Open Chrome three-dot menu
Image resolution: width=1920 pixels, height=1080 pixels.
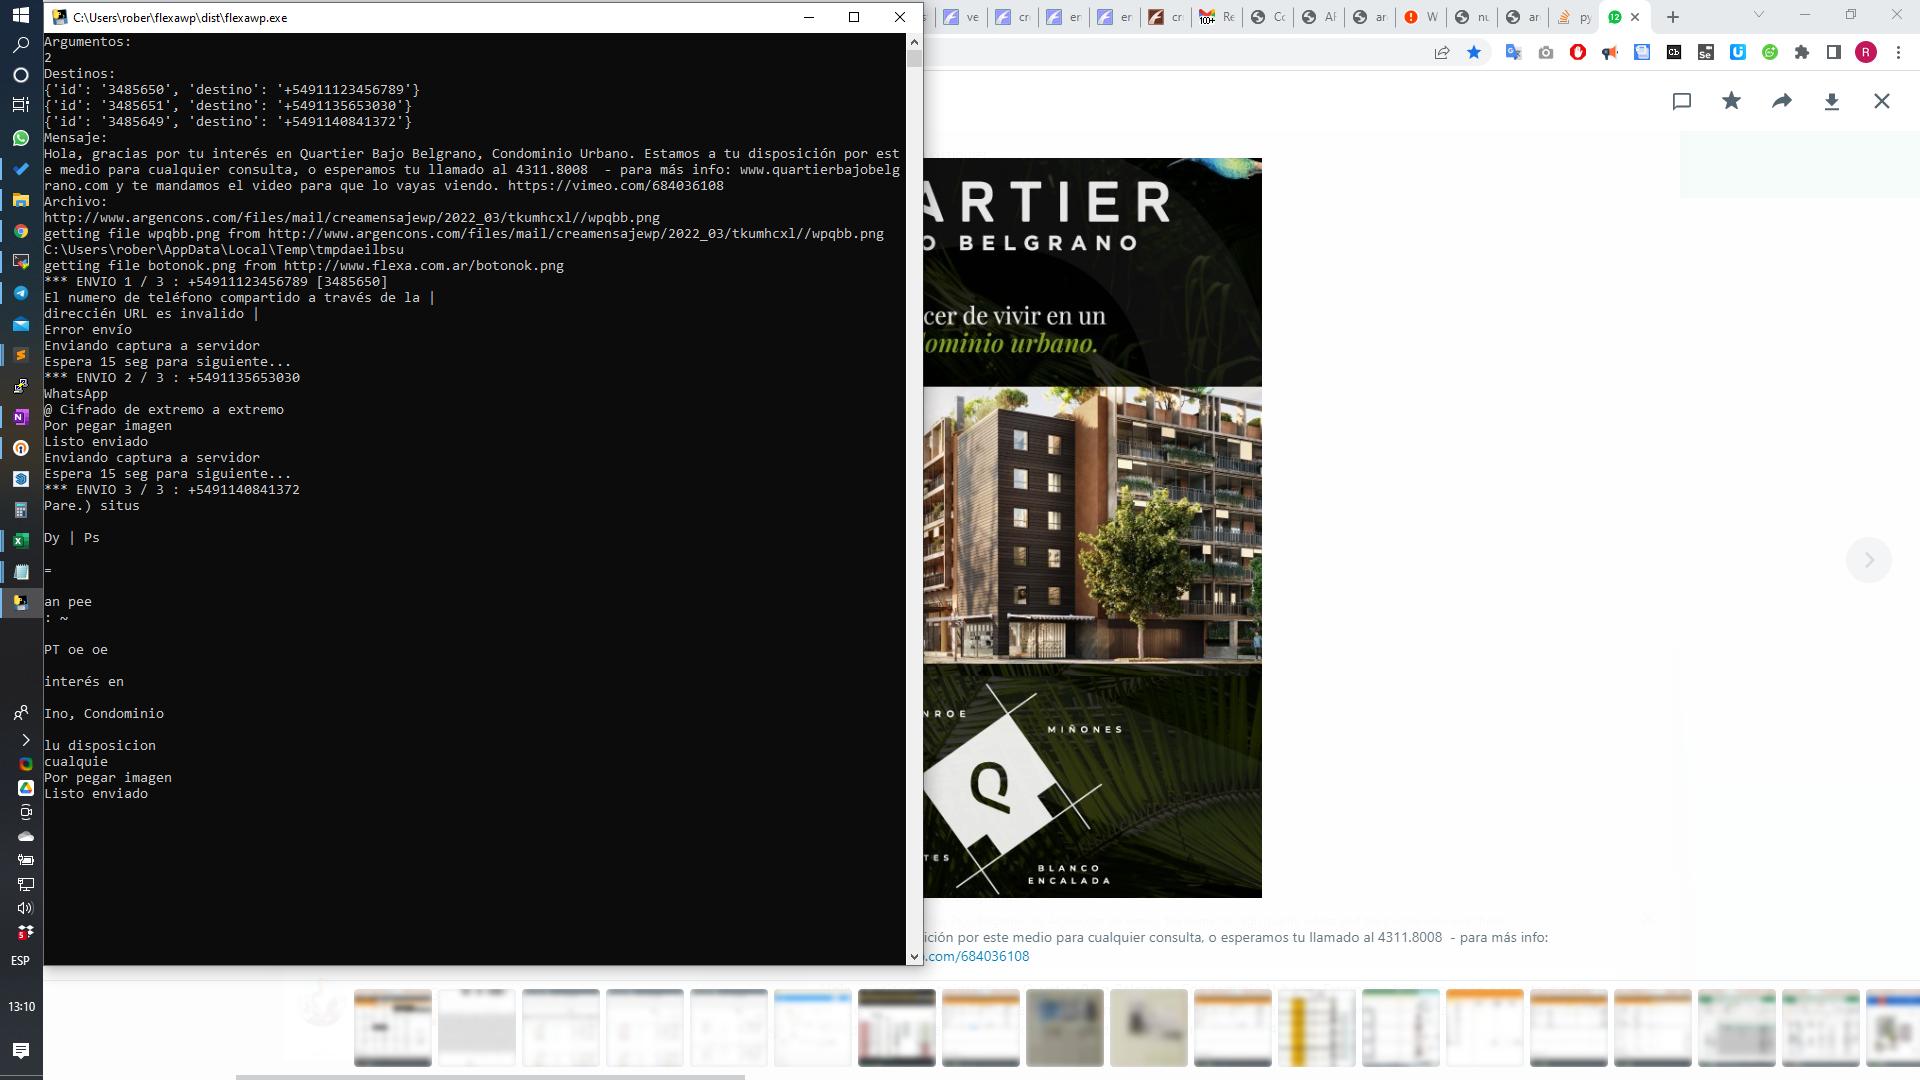pyautogui.click(x=1898, y=53)
